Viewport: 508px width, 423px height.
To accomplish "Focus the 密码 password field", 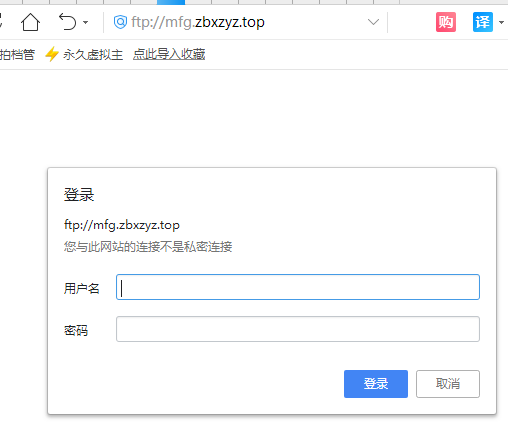I will pyautogui.click(x=298, y=329).
